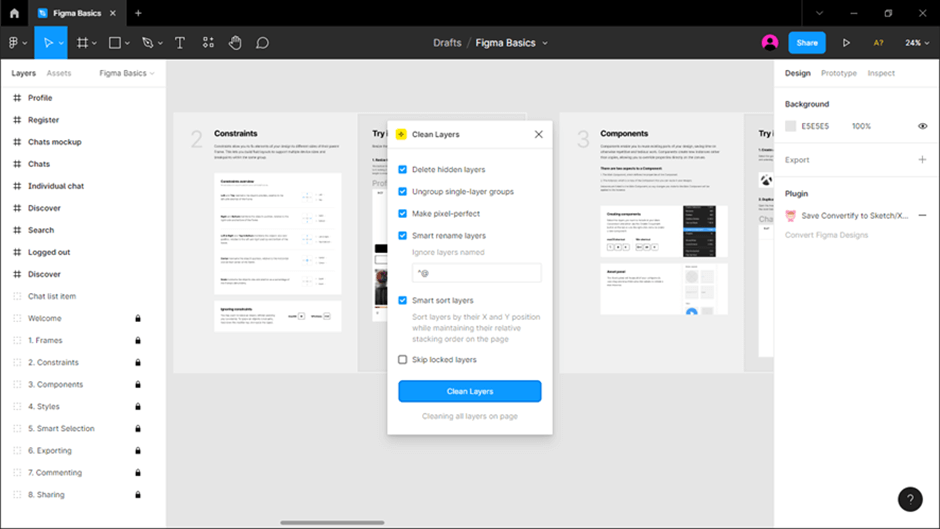Open the help question mark button
This screenshot has height=529, width=940.
coord(910,499)
